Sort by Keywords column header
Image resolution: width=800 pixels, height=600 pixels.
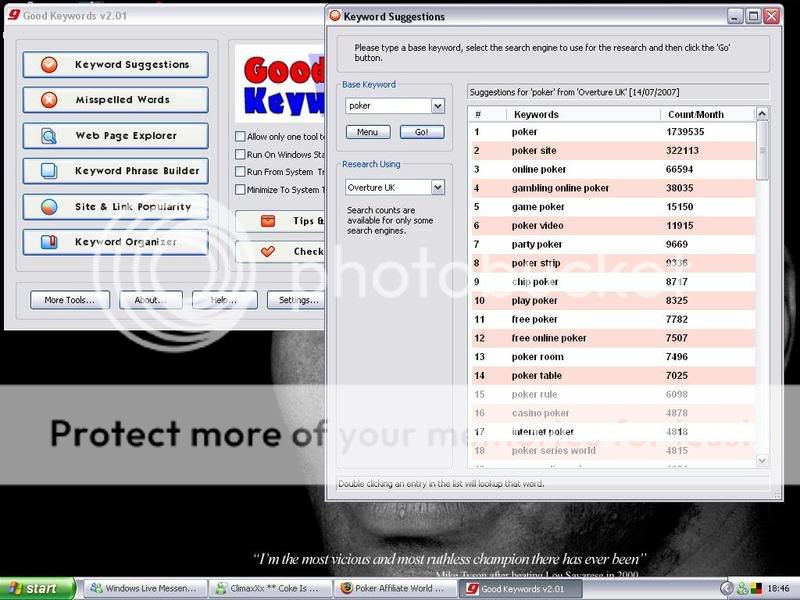(583, 114)
